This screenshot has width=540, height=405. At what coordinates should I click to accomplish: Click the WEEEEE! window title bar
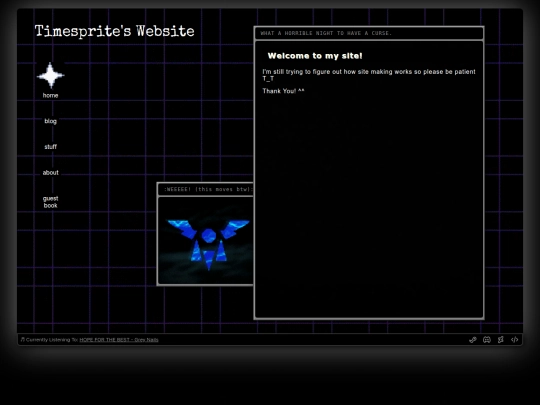[206, 189]
